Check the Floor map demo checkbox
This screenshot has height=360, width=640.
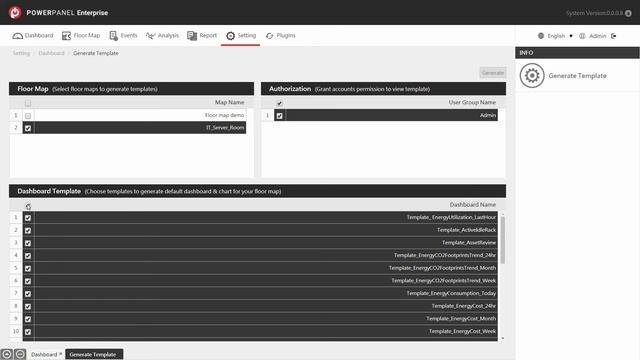pyautogui.click(x=28, y=116)
